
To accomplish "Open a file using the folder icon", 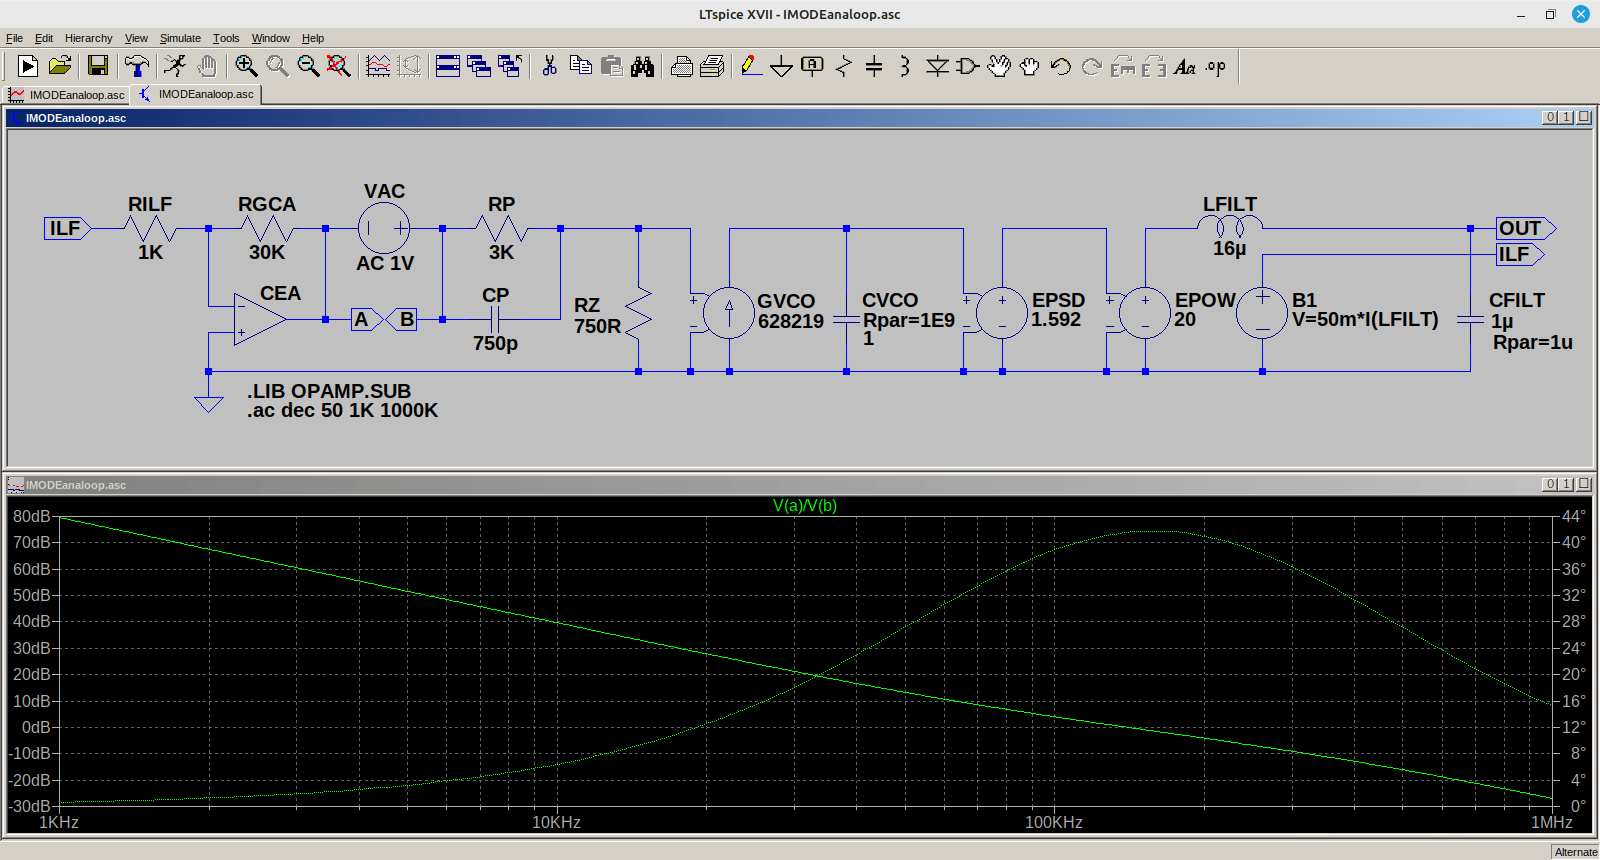I will (x=60, y=66).
